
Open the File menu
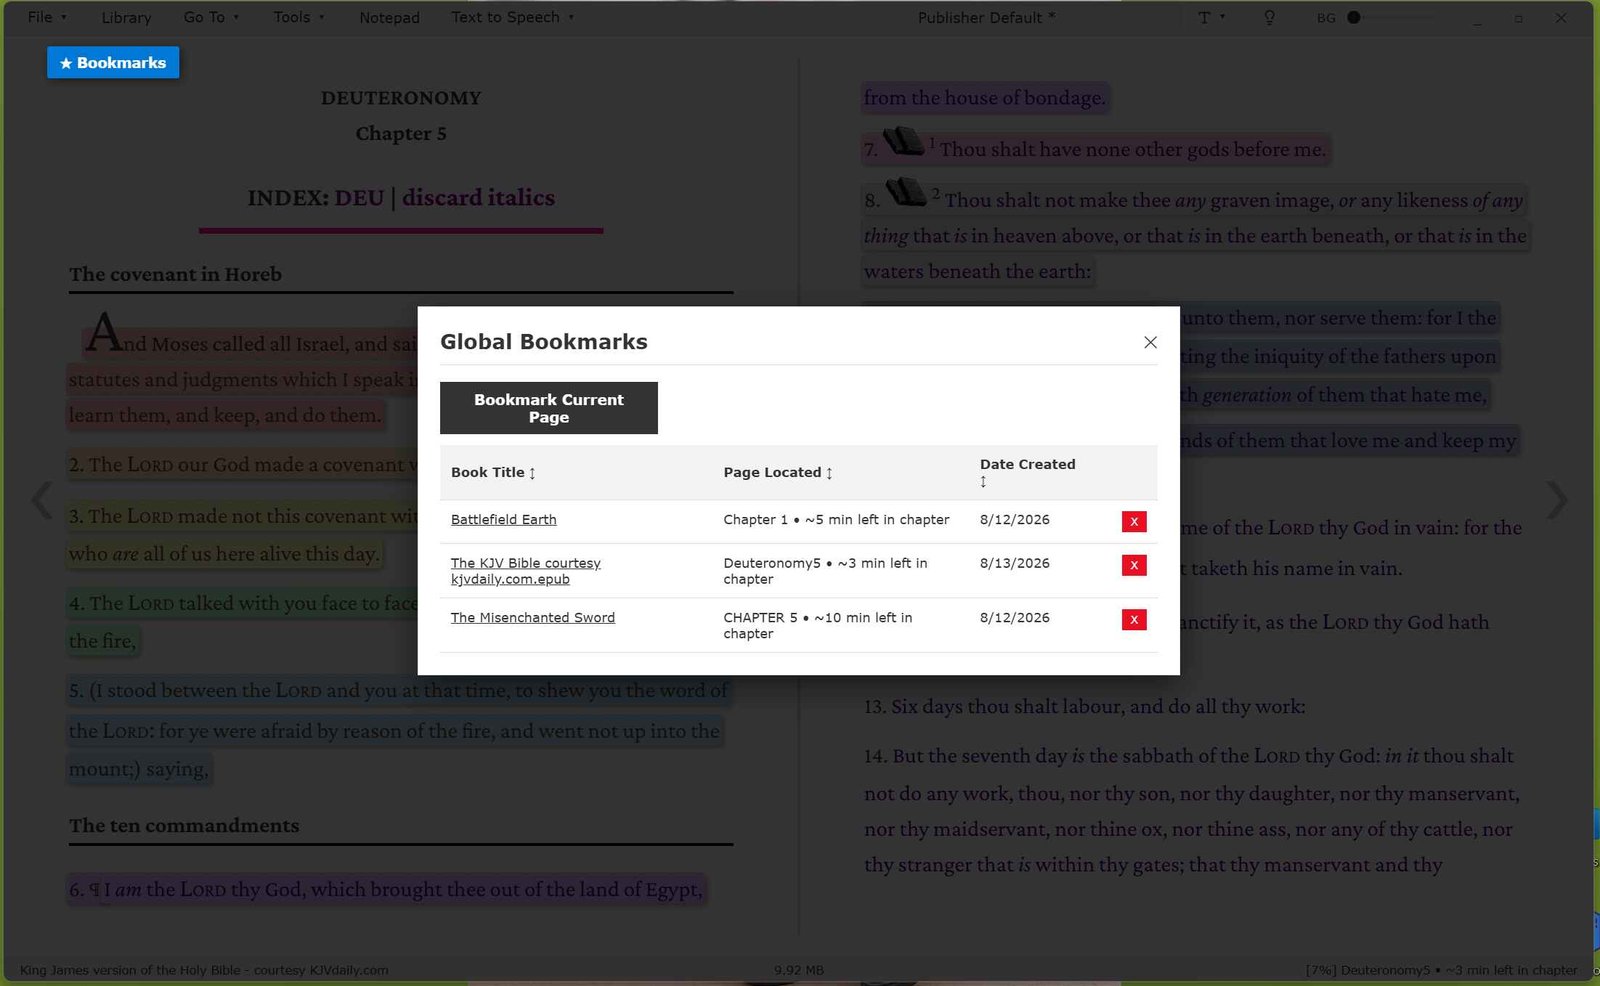(x=47, y=17)
